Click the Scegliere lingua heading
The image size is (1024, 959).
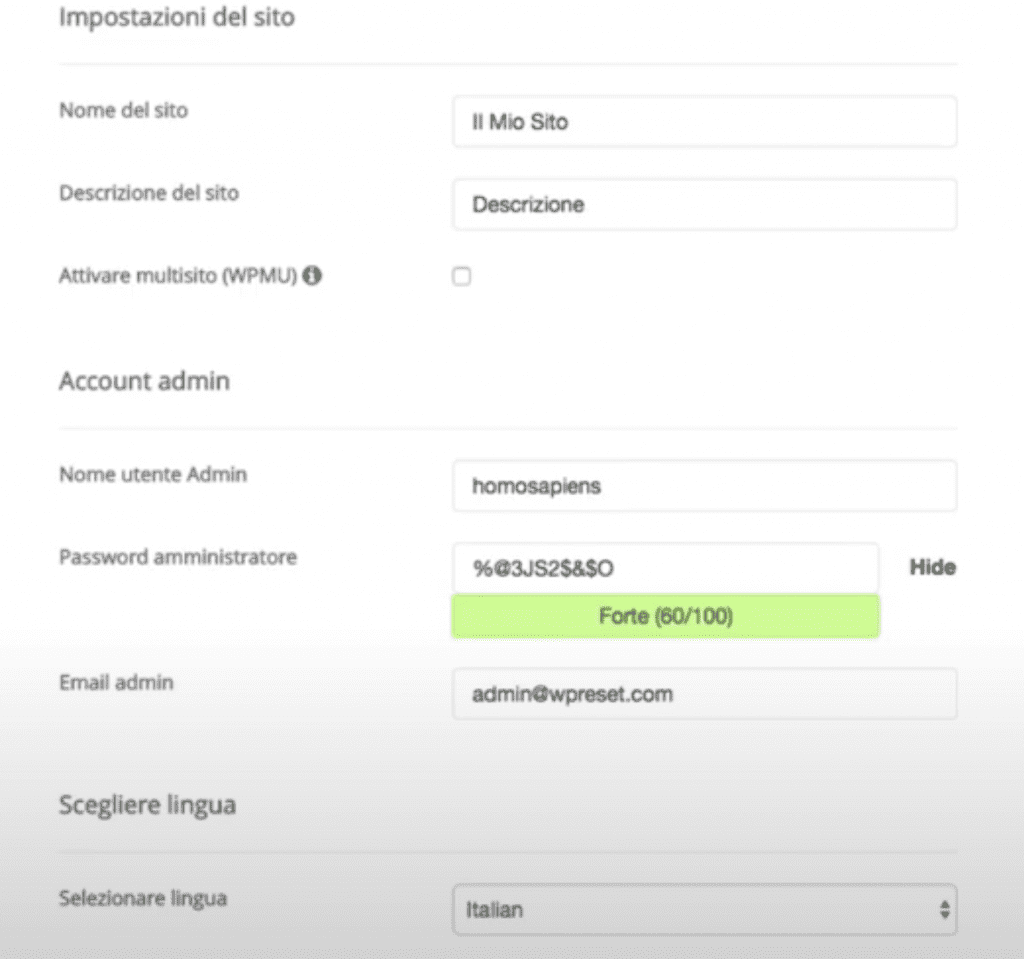tap(148, 805)
